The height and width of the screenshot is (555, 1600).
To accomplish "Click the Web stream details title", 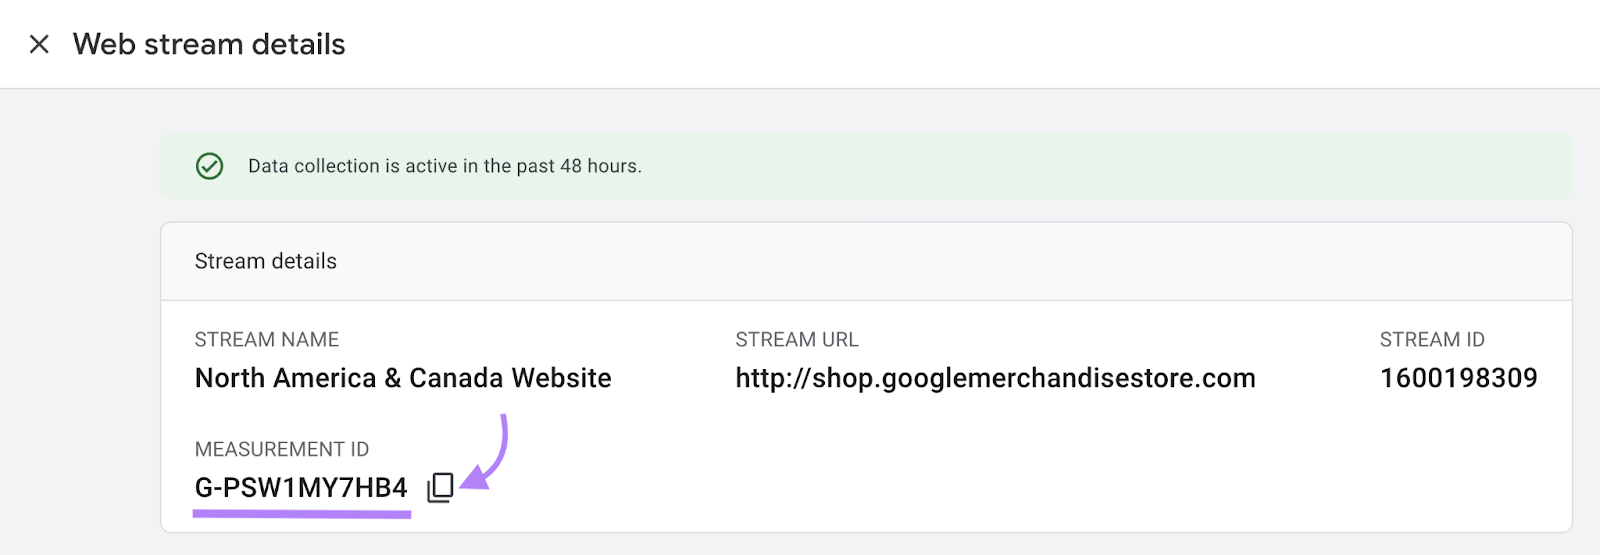I will coord(209,44).
